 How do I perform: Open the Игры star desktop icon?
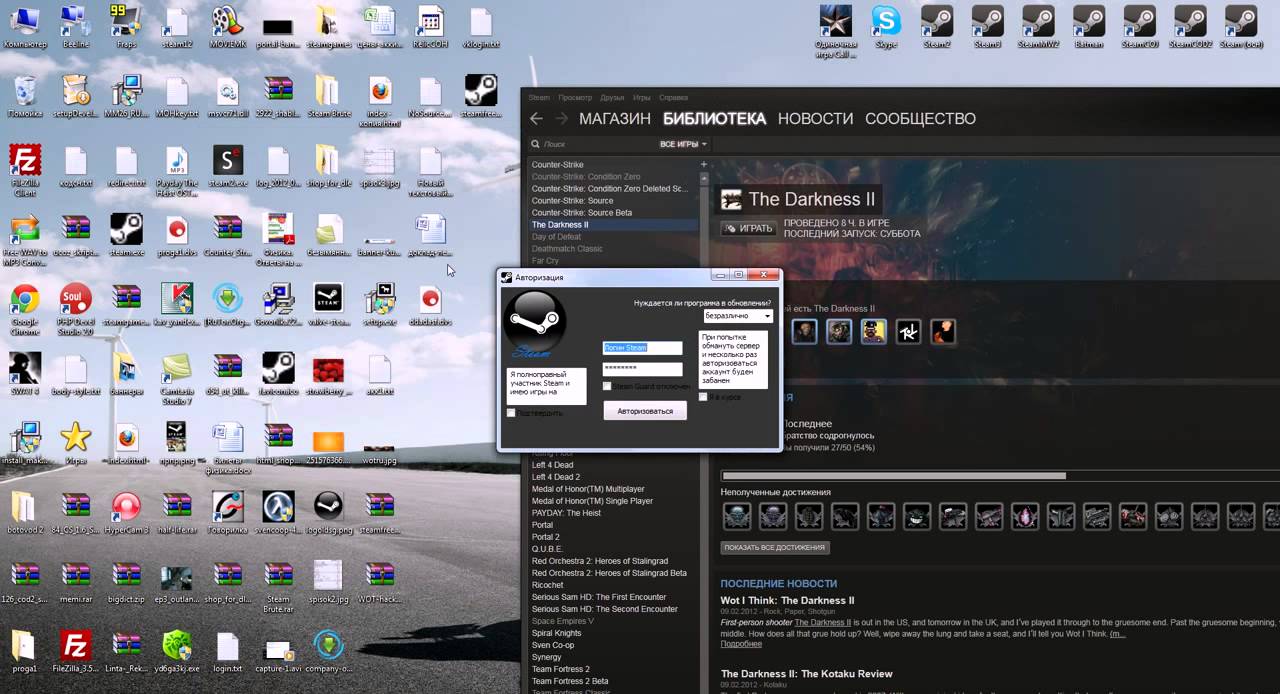click(76, 443)
